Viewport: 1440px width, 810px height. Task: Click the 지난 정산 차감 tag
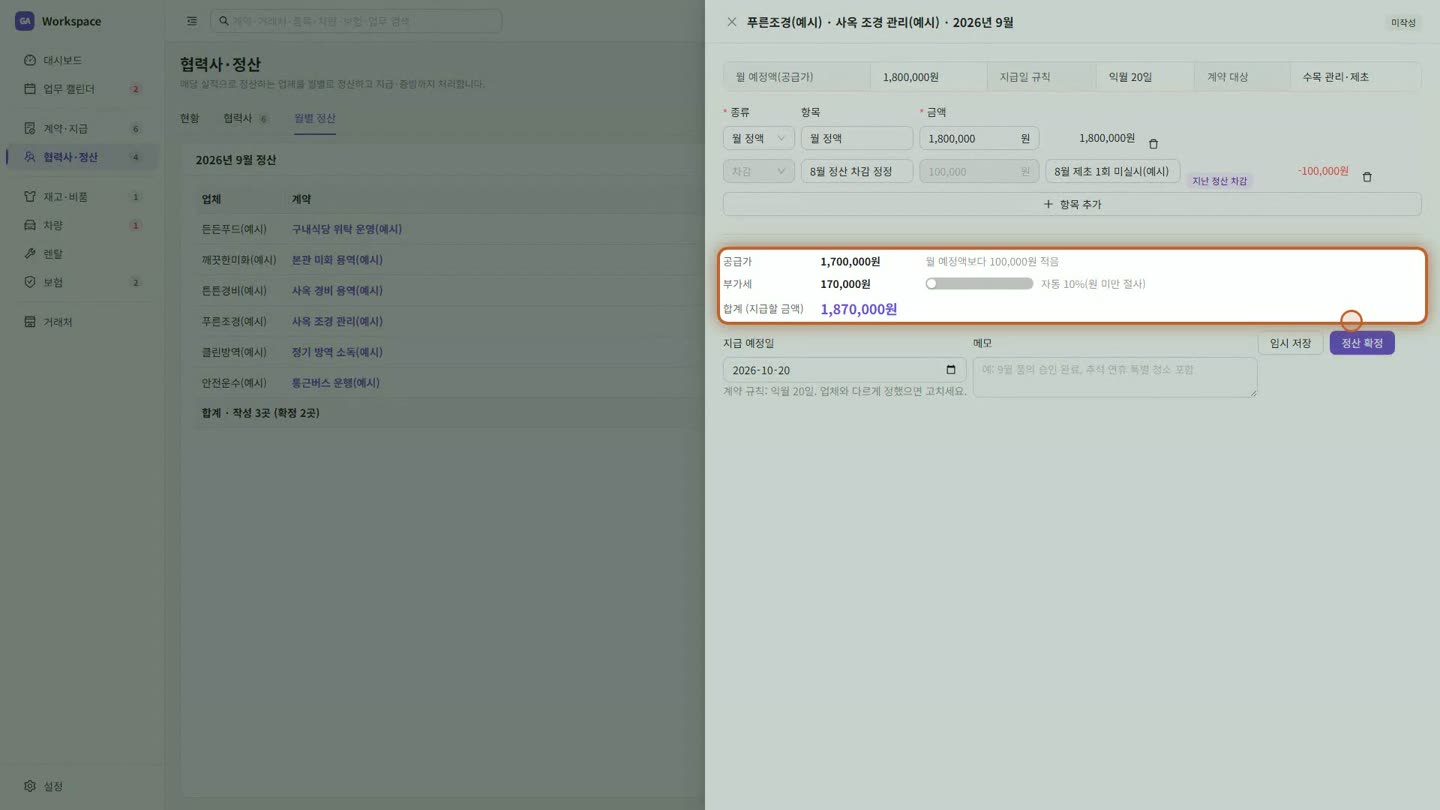(x=1219, y=181)
